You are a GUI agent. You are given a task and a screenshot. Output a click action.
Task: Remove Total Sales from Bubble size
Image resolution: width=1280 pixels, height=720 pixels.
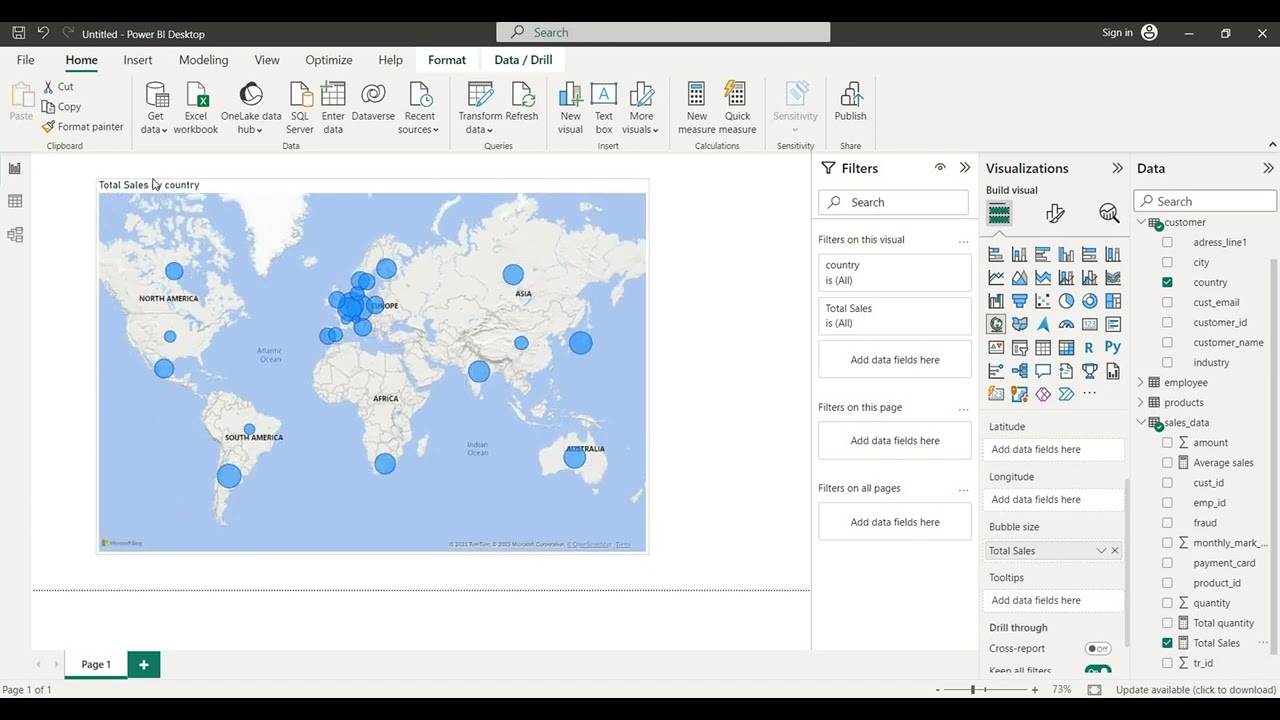(x=1115, y=551)
